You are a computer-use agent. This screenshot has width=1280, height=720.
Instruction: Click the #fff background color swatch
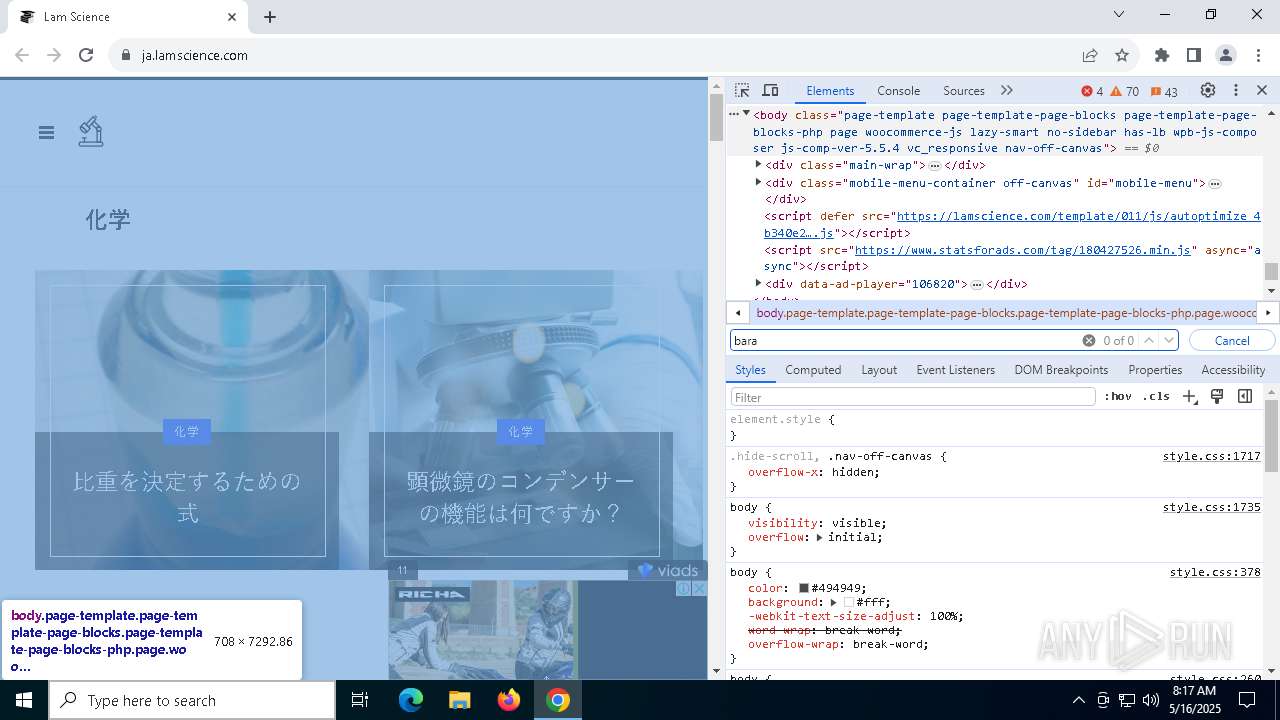pos(849,603)
